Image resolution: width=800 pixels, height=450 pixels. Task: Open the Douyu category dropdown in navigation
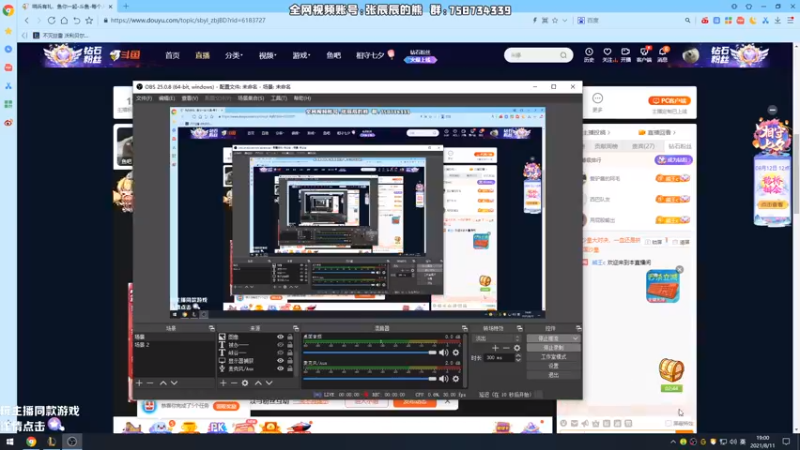[234, 55]
